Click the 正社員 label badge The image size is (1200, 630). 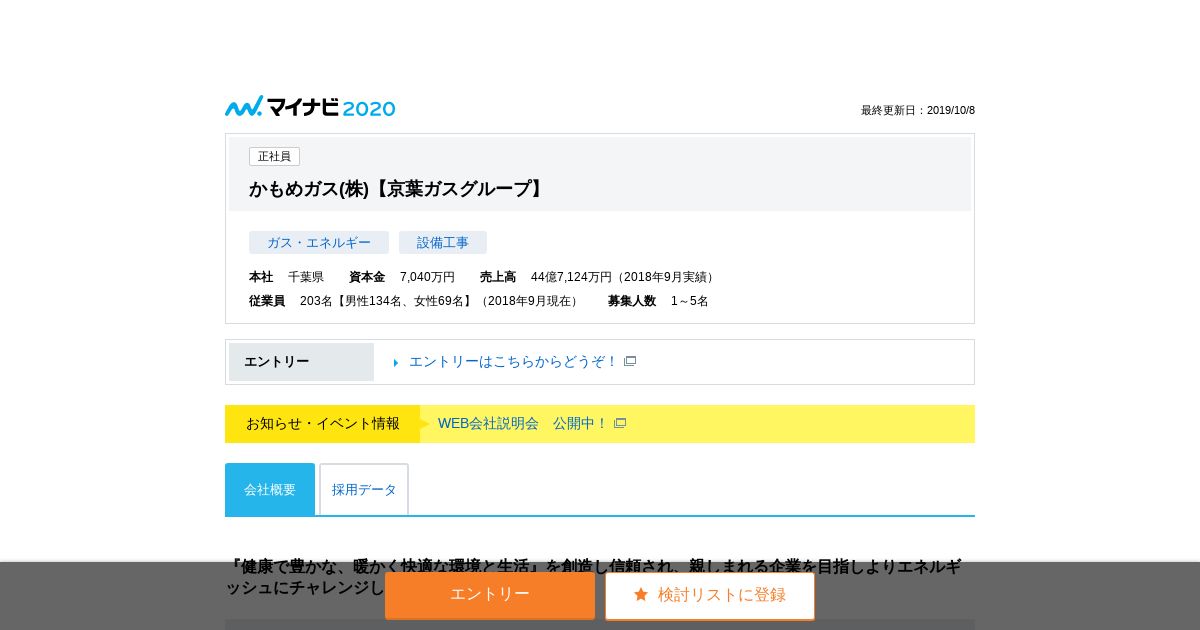274,157
